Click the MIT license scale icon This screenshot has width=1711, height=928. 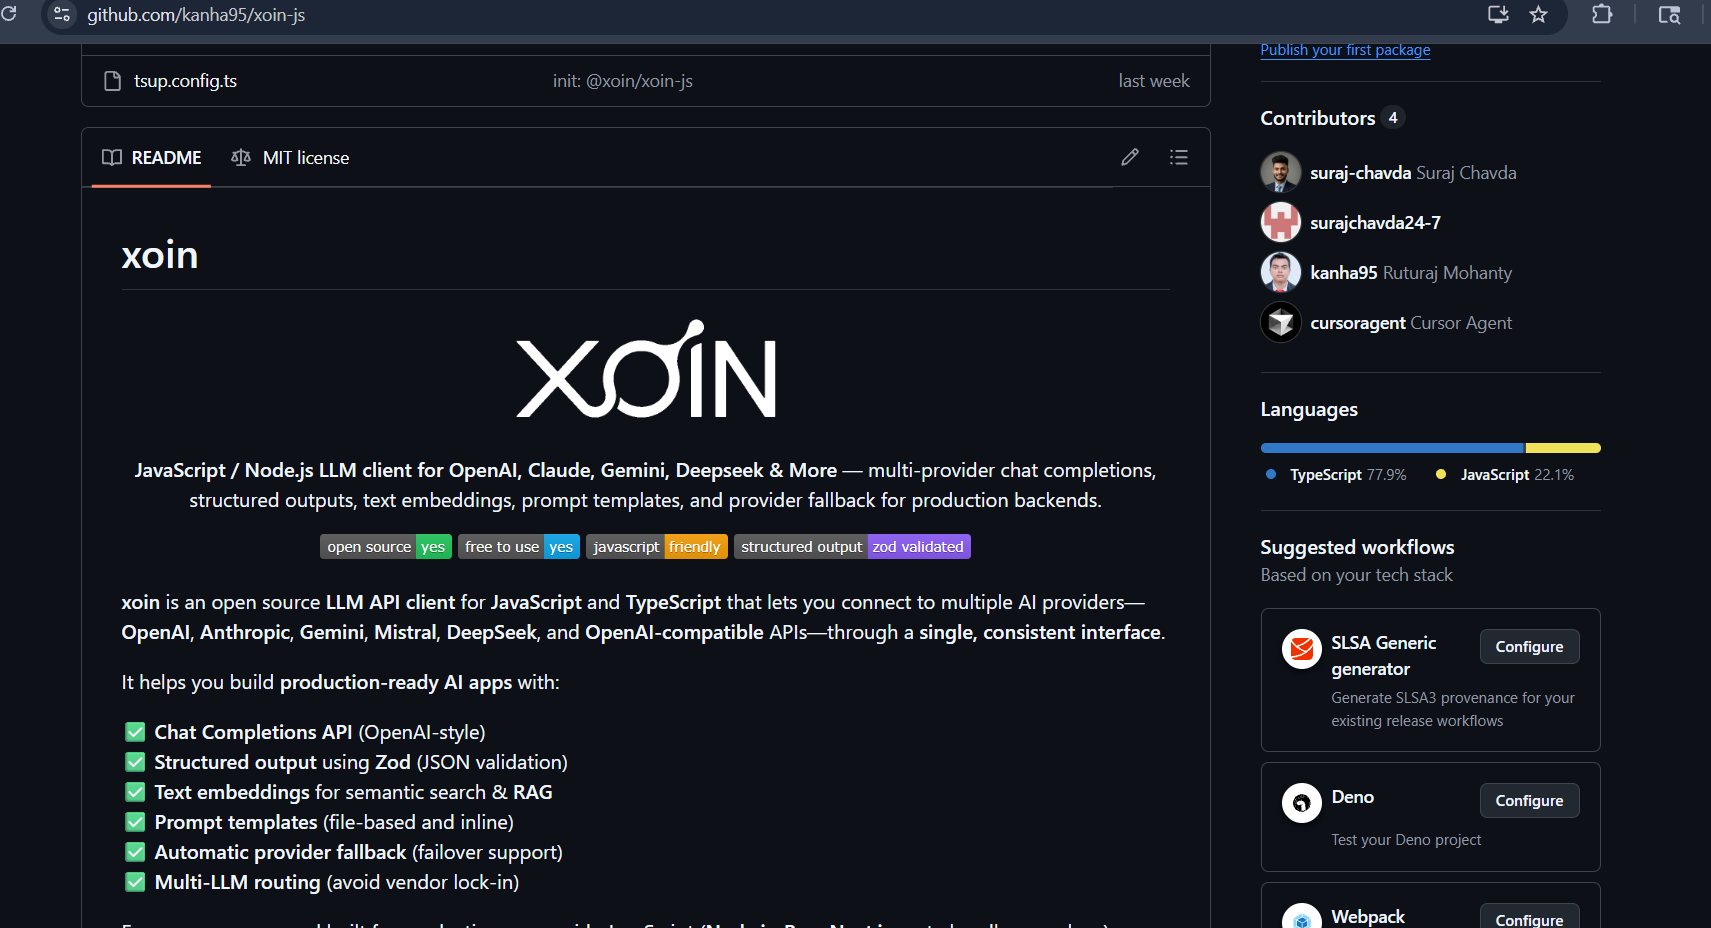pyautogui.click(x=241, y=158)
